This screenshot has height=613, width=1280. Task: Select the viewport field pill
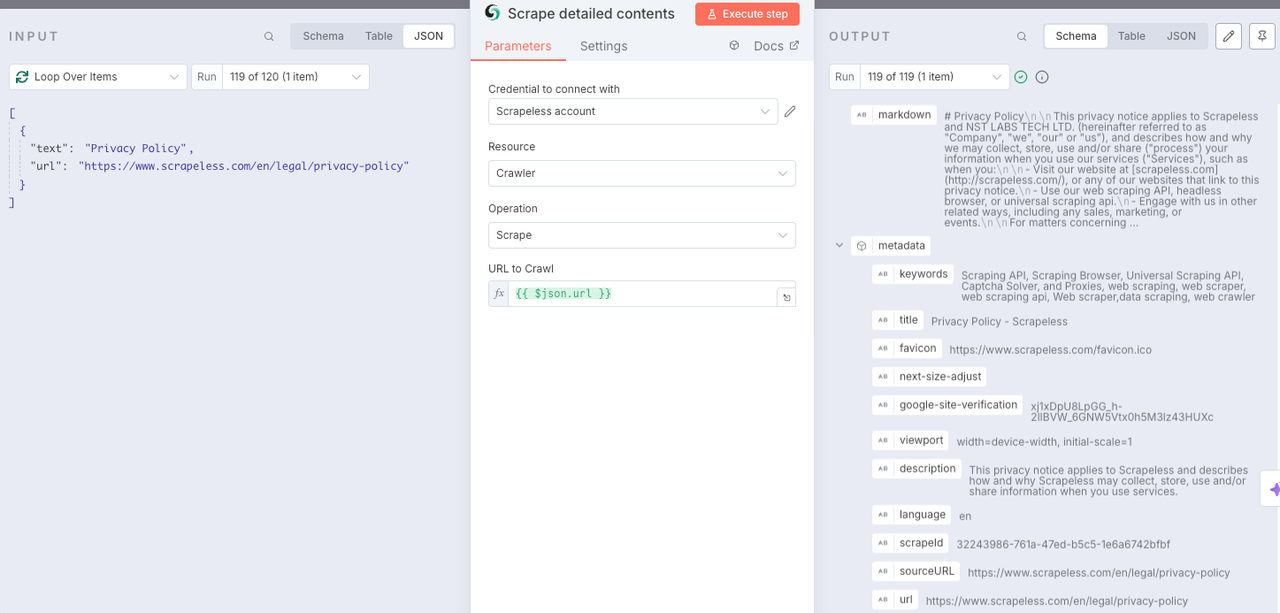pyautogui.click(x=910, y=440)
